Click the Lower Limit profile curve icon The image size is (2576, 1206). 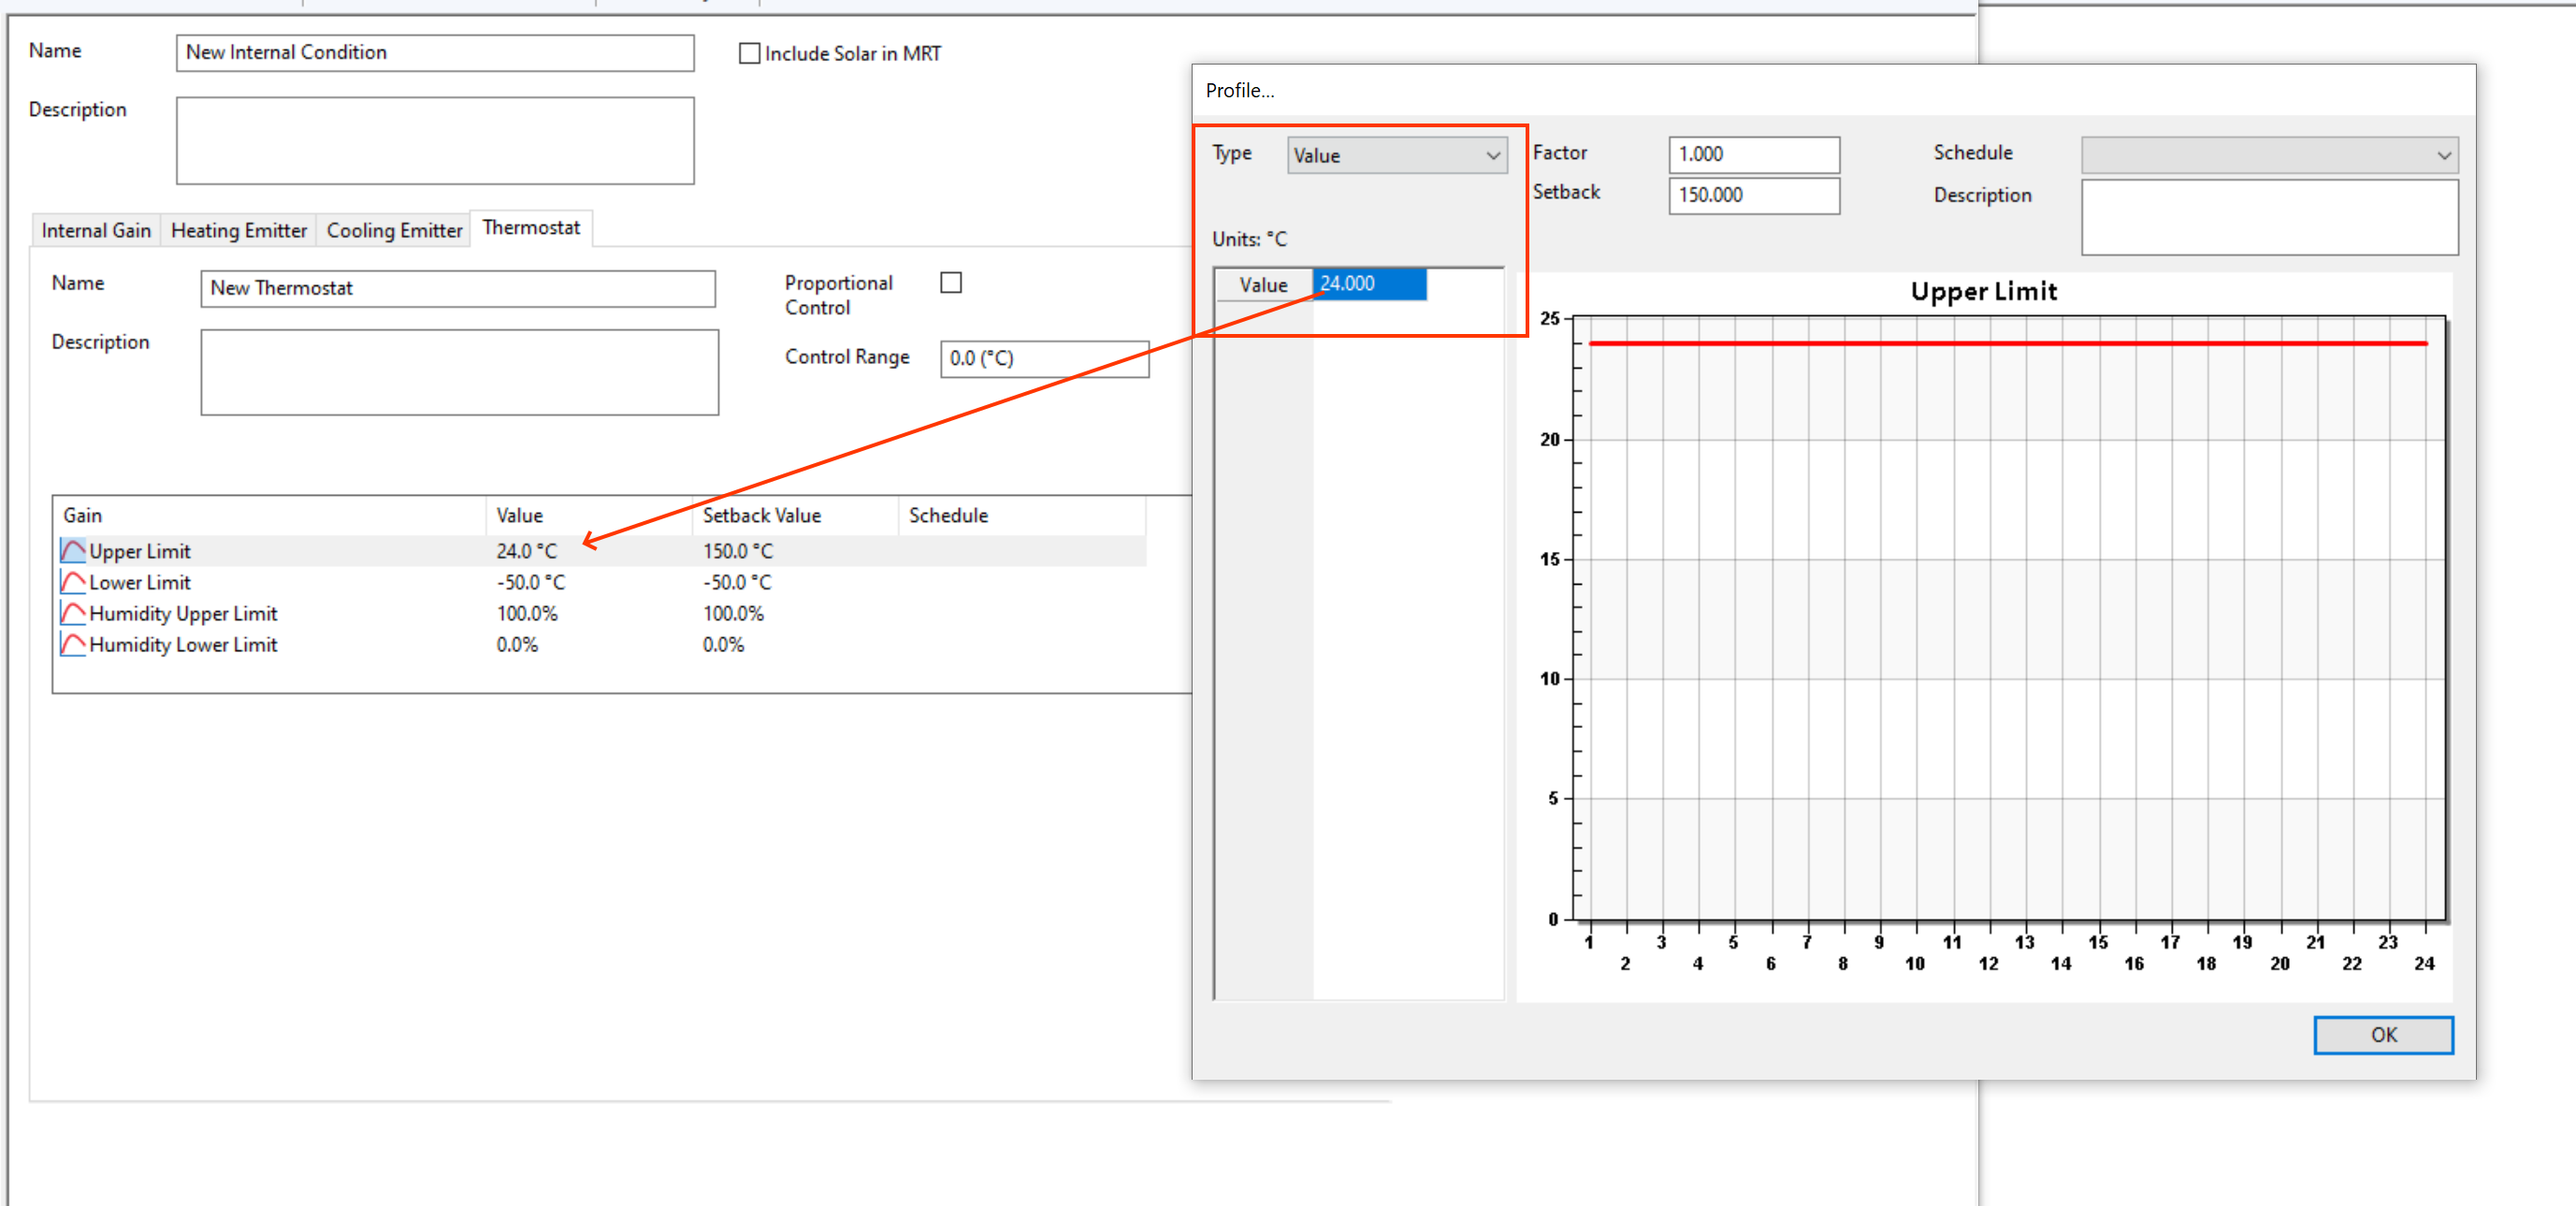click(73, 581)
